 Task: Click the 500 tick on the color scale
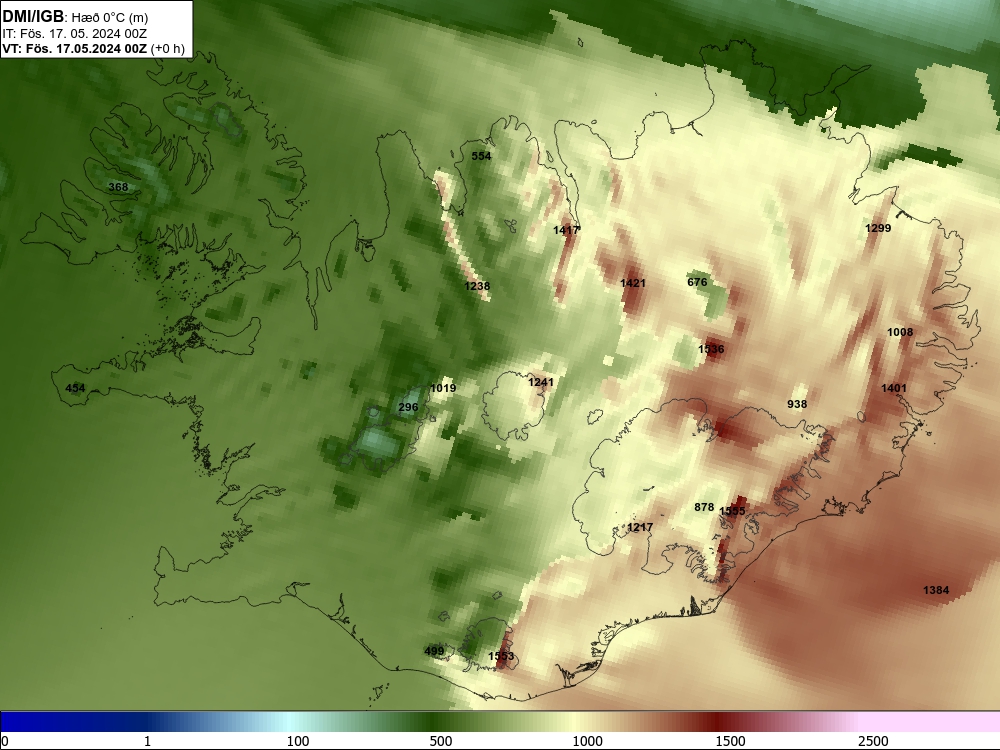click(x=441, y=741)
